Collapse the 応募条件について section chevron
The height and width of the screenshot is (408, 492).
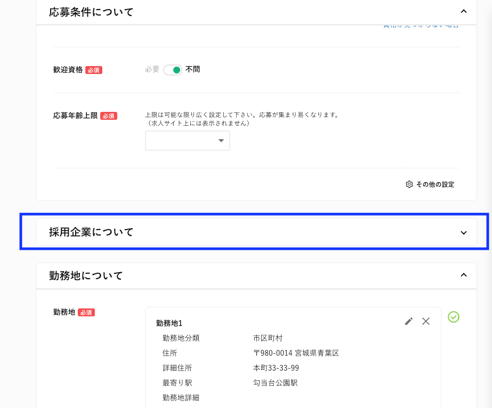[463, 12]
